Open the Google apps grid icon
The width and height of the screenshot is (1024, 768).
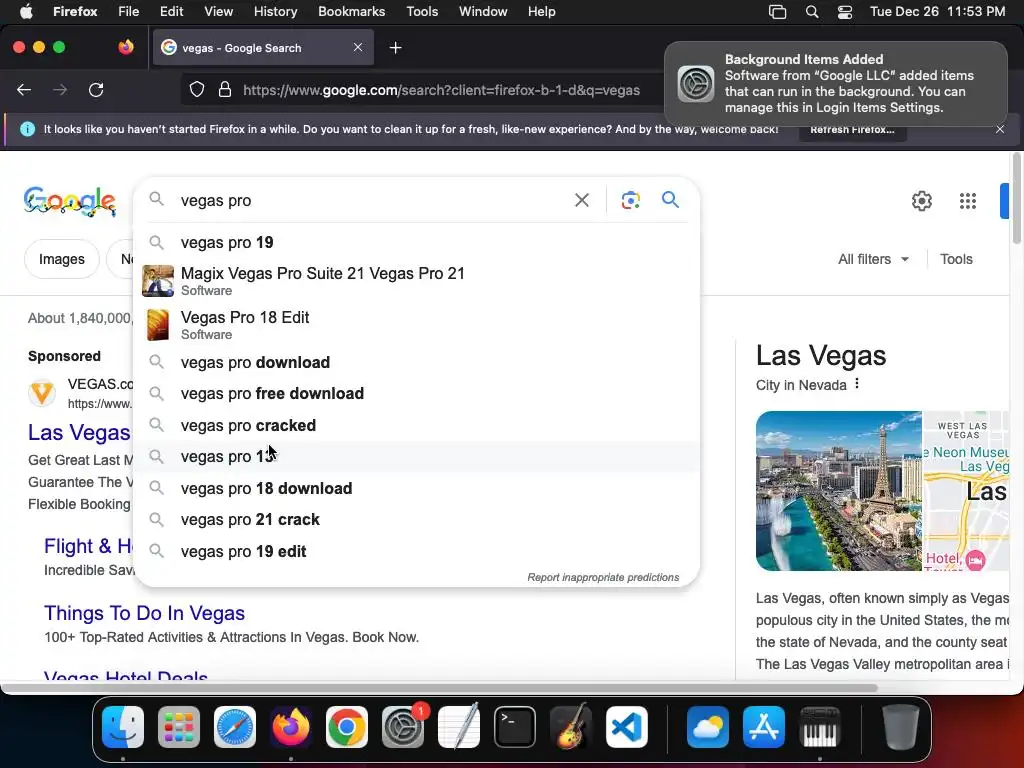pyautogui.click(x=968, y=200)
